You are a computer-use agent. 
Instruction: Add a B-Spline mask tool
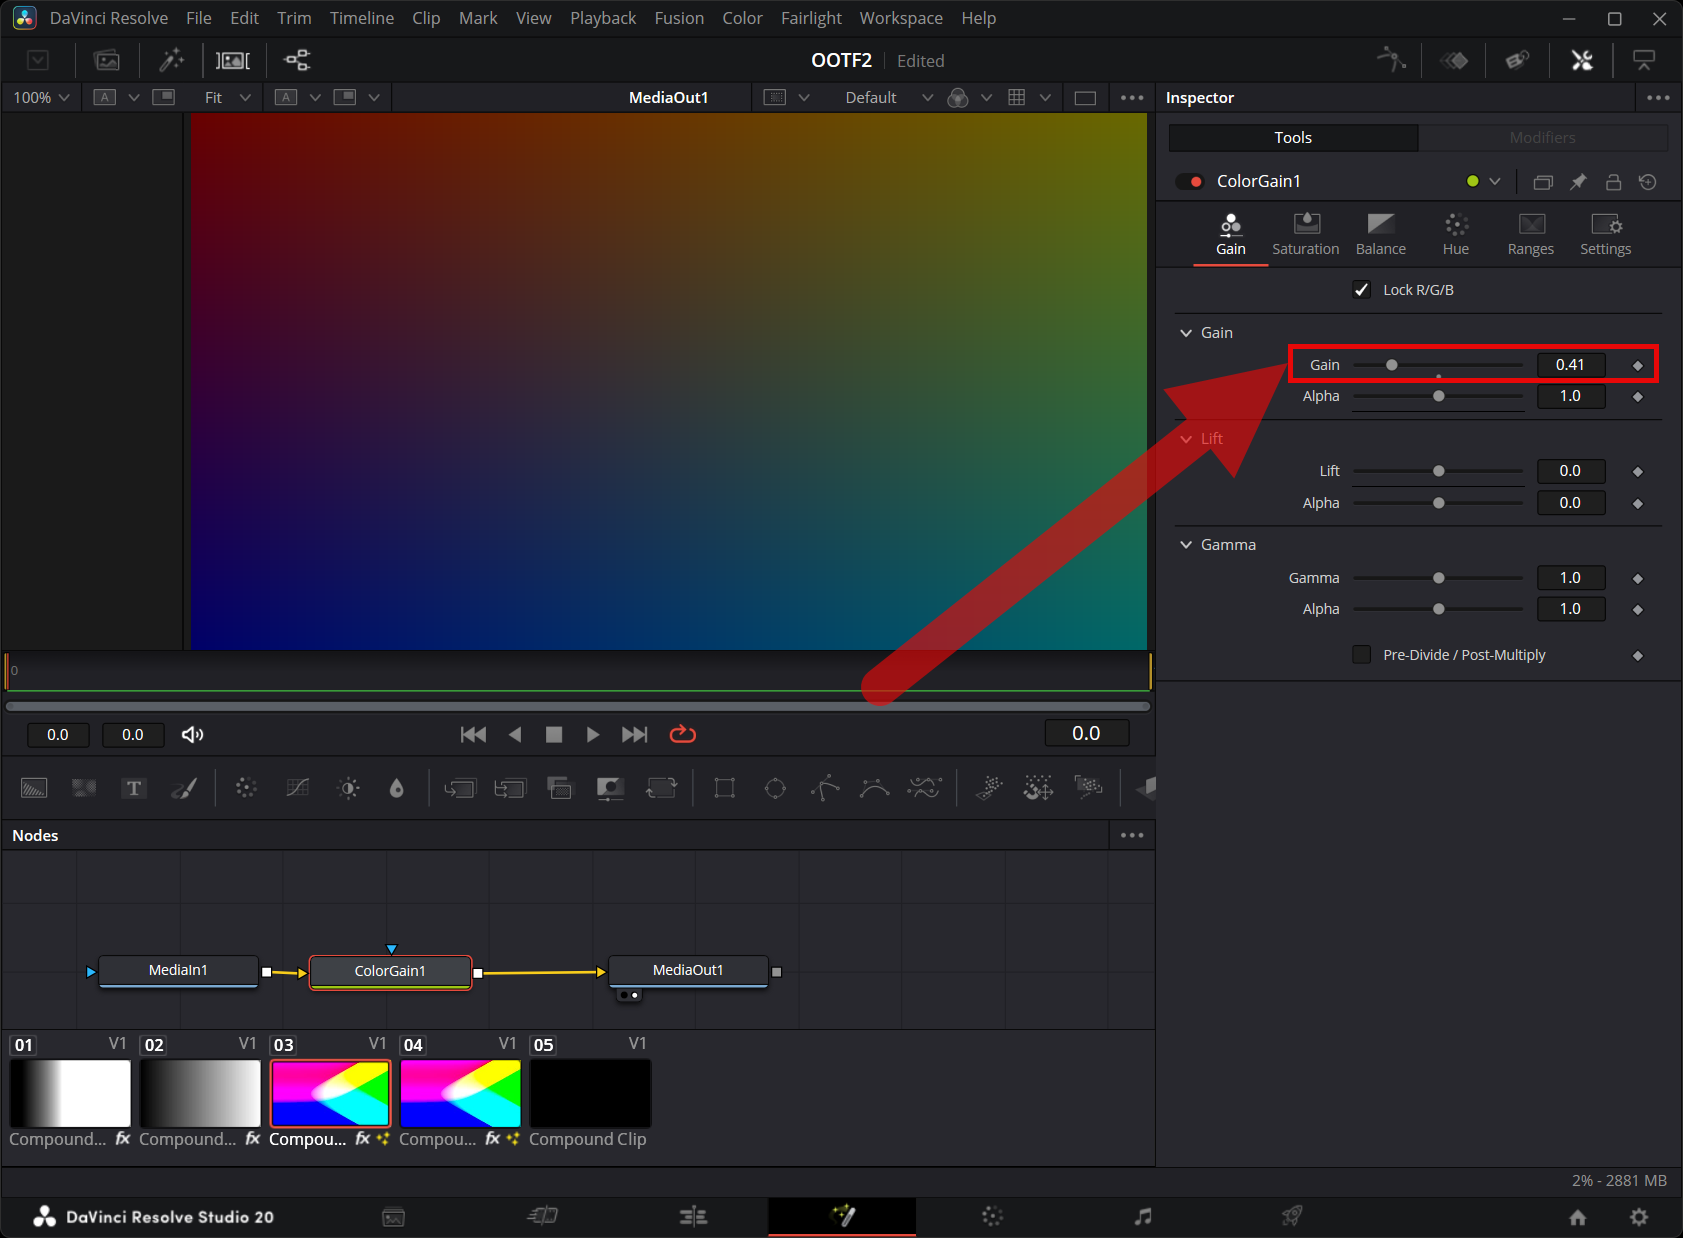[x=875, y=788]
